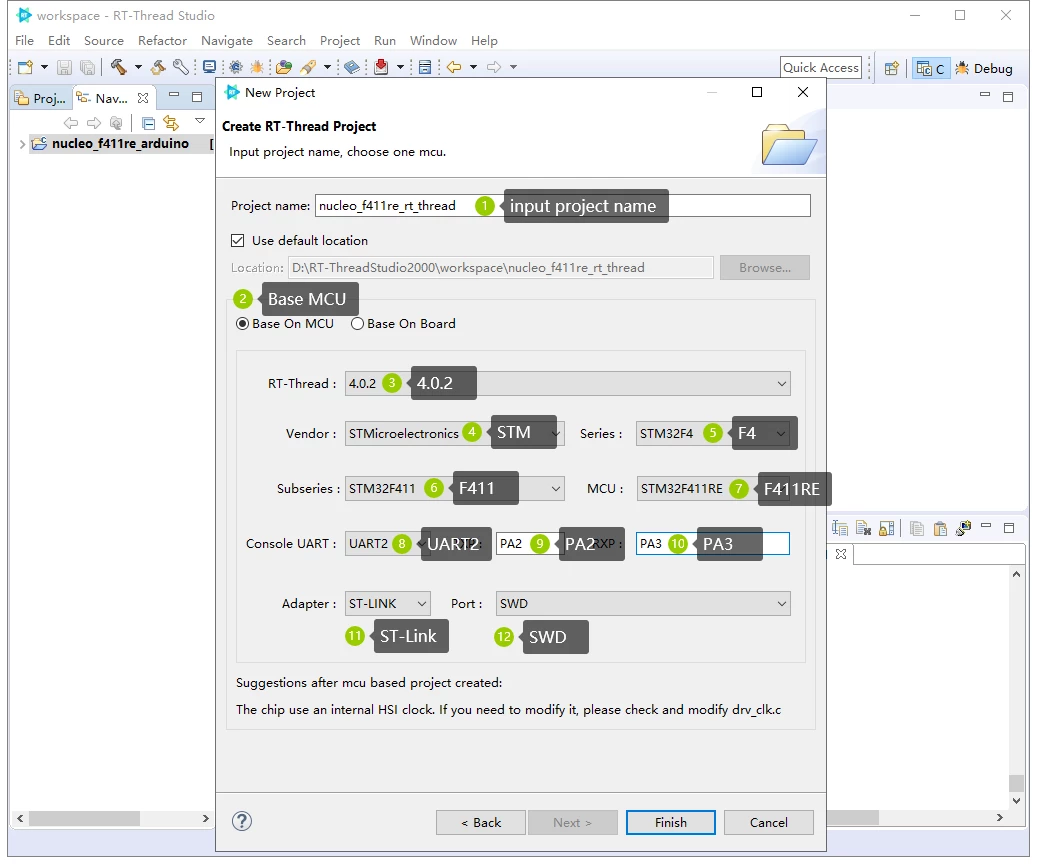The image size is (1037, 864).
Task: Click the open folder with globe icon
Action: [x=284, y=67]
